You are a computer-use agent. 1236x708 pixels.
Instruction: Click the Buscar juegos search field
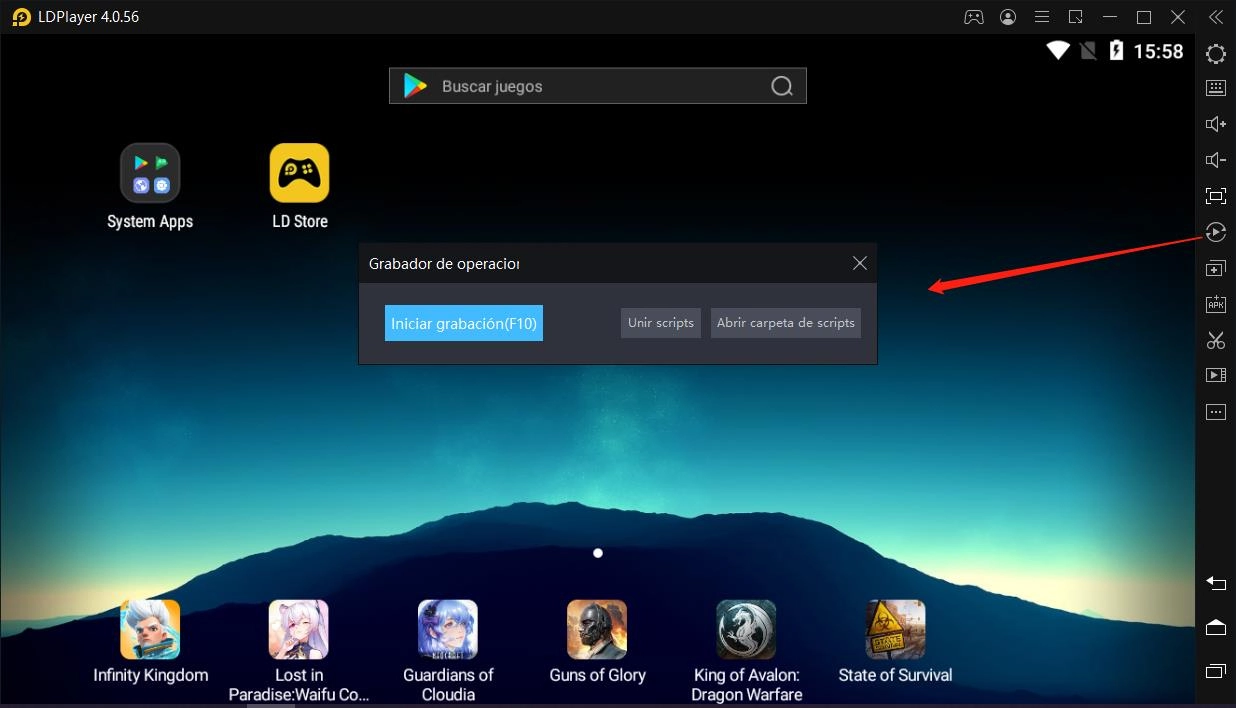[597, 86]
